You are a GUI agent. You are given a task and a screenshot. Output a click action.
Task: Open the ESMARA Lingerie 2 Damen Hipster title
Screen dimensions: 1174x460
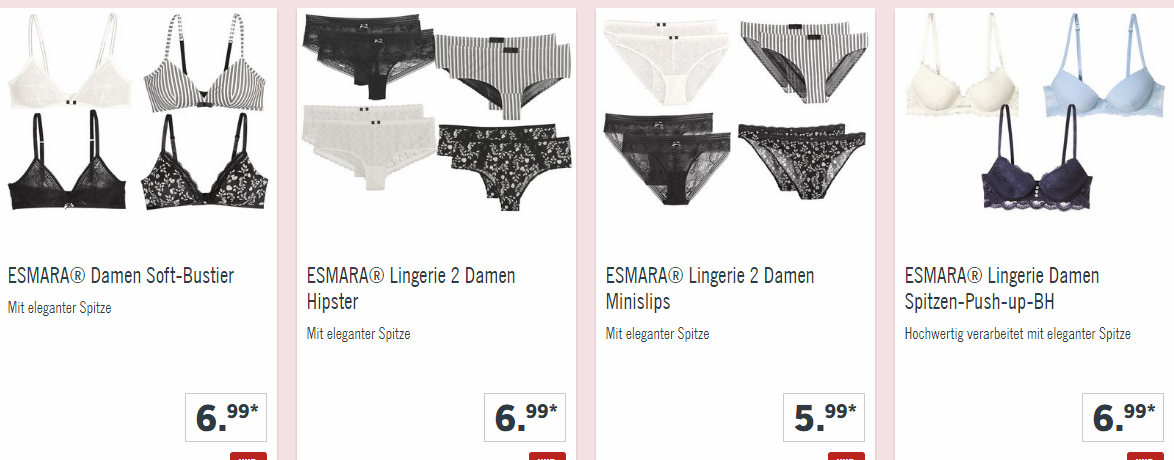411,288
